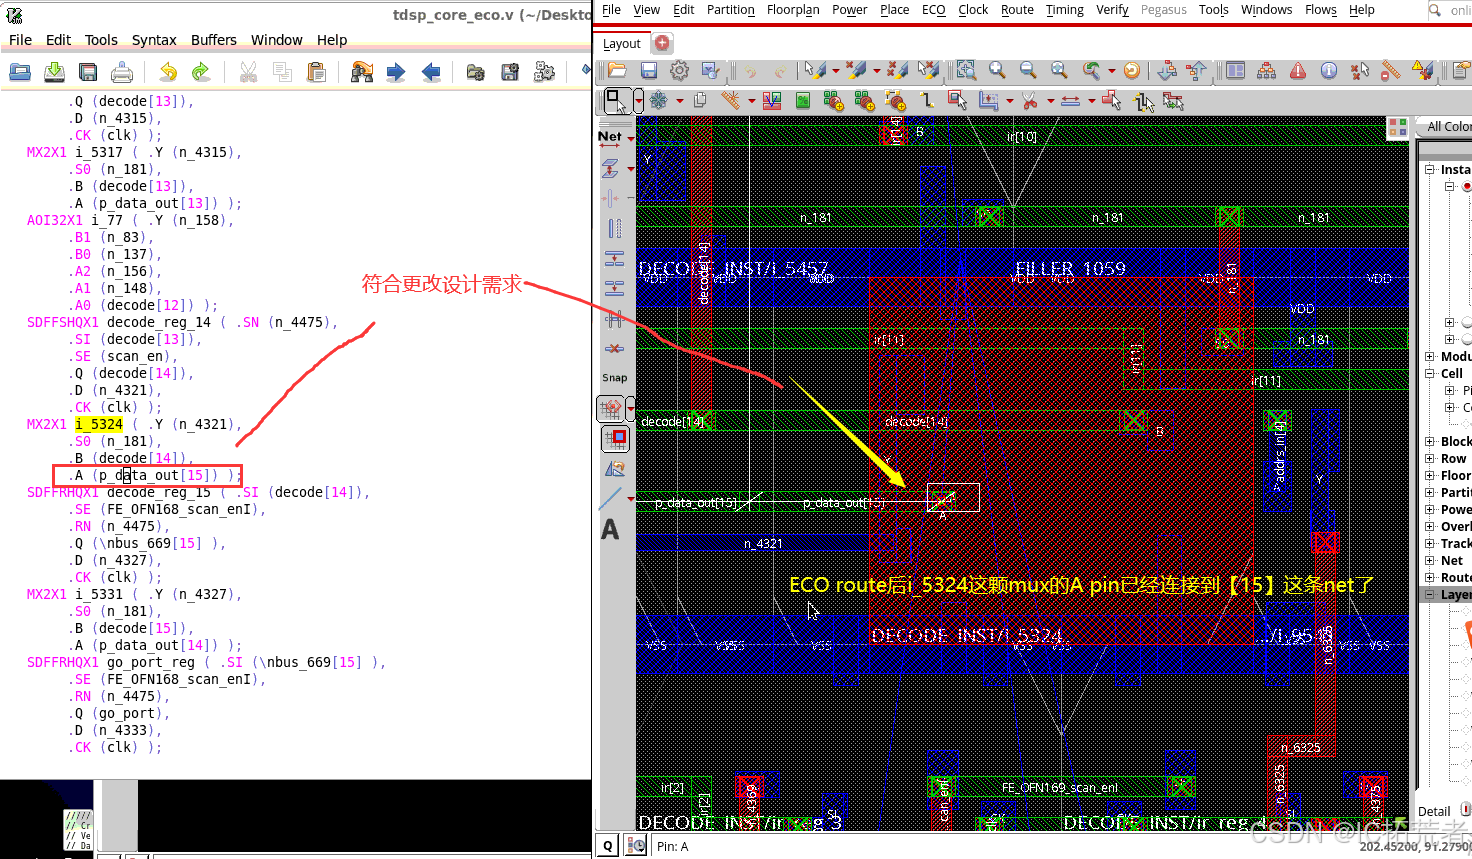
Task: Click DECODE_INST/i_5324 cell label in layout
Action: [966, 635]
